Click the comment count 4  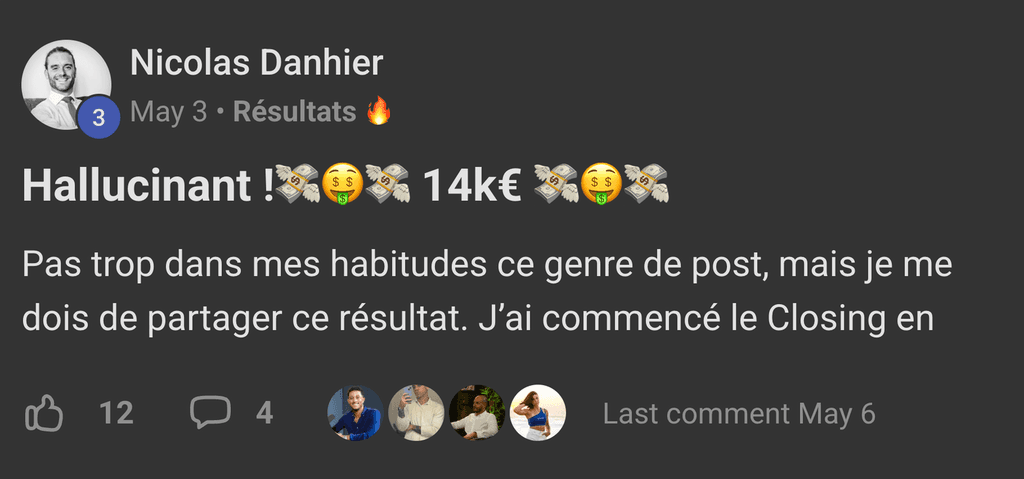[264, 413]
